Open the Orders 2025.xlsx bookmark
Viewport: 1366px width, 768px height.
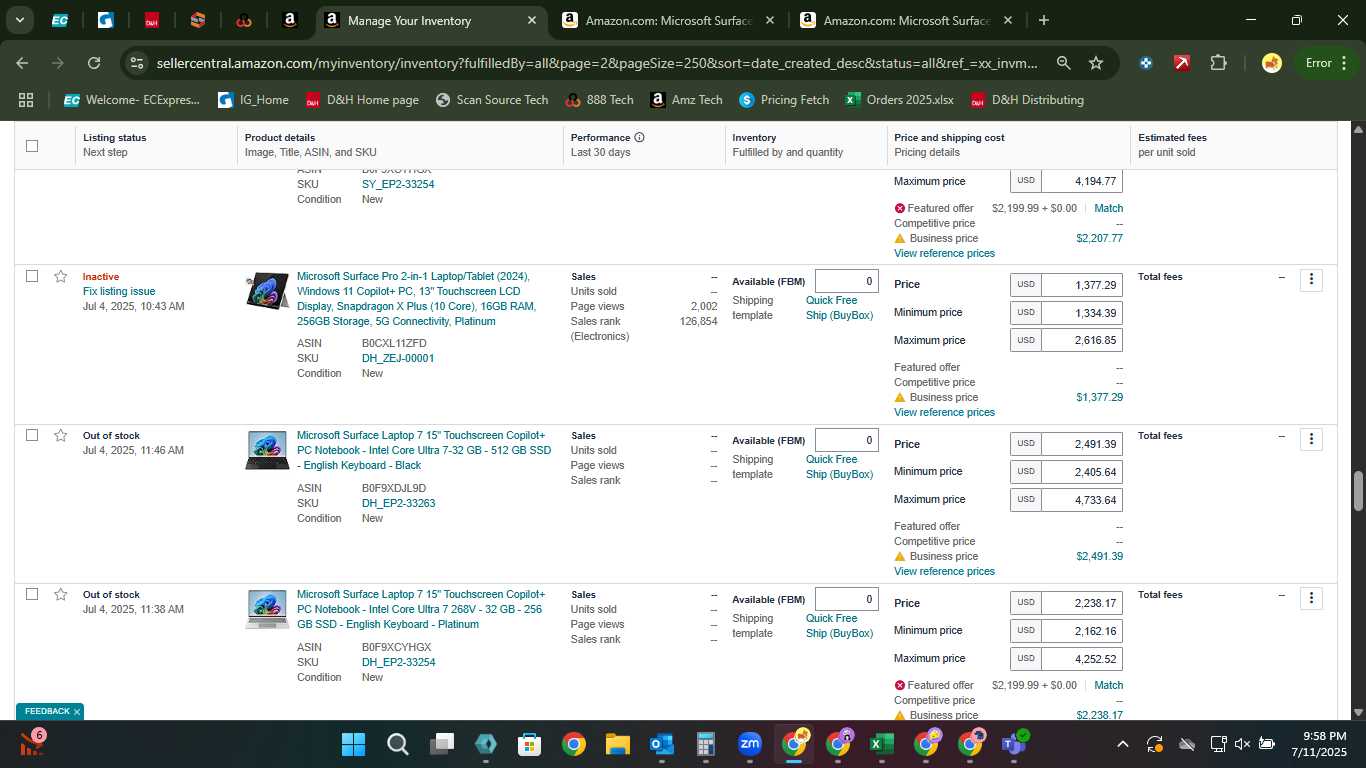point(899,100)
